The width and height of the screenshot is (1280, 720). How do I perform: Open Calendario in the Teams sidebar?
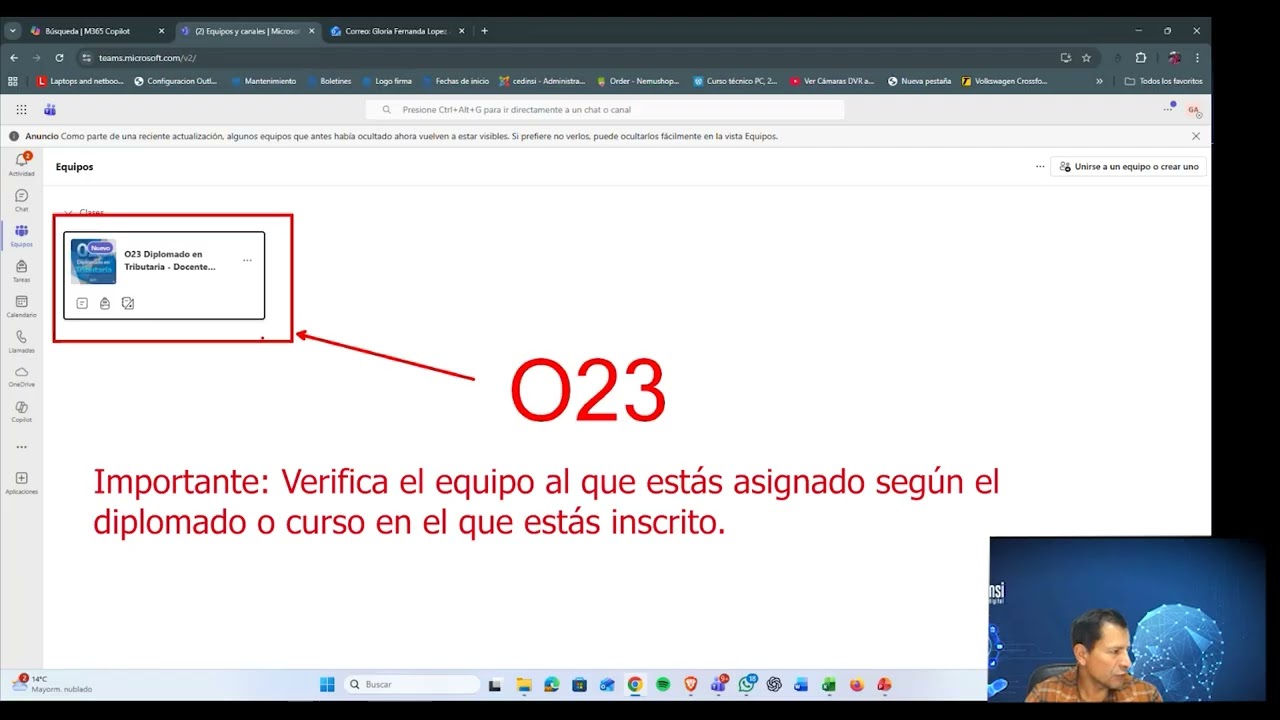[21, 306]
